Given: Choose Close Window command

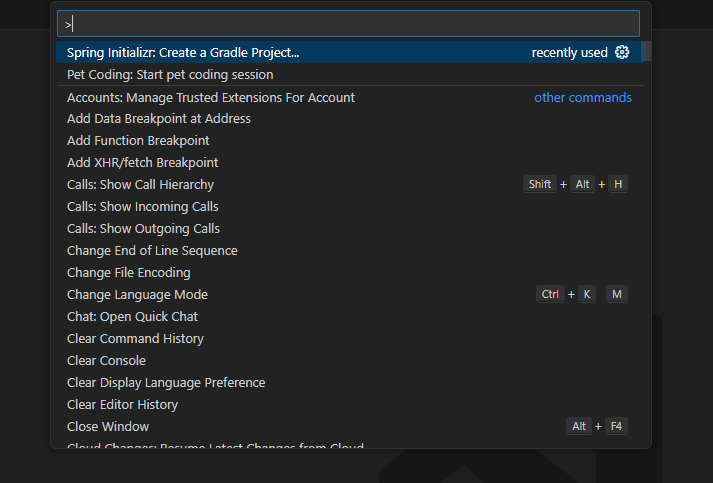Looking at the screenshot, I should point(350,427).
